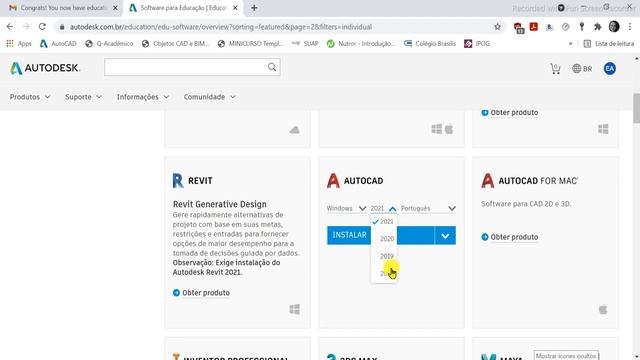Close the Software para Educação tab

pos(235,8)
